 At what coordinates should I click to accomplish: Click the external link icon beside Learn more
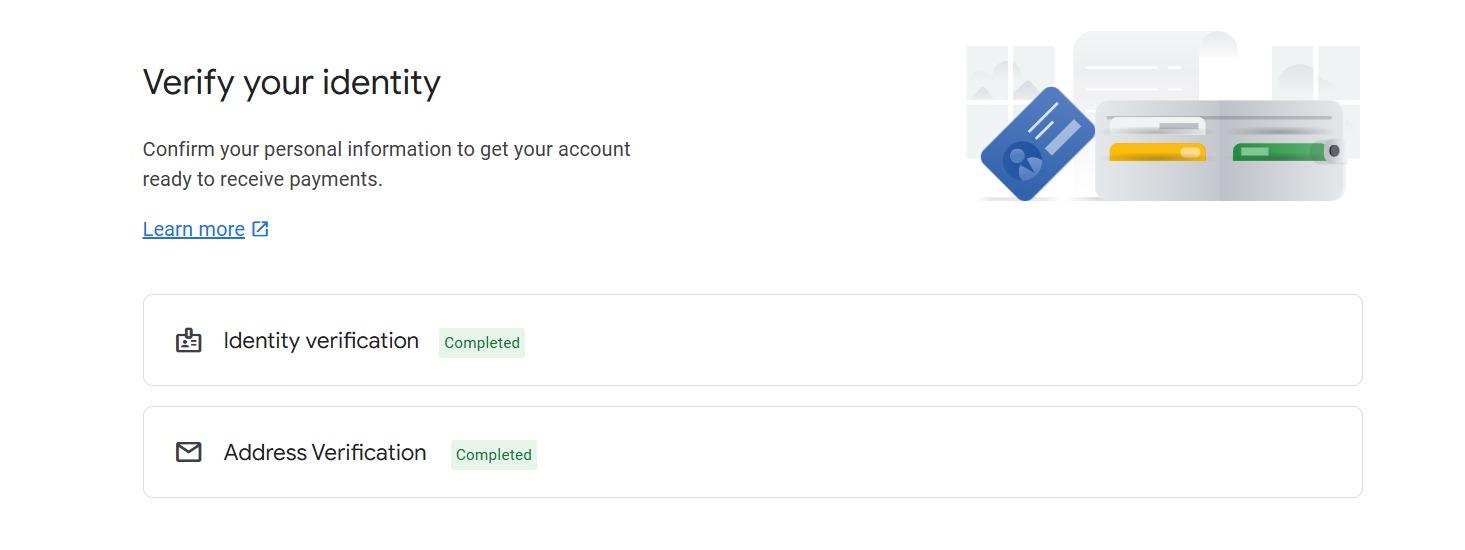click(x=260, y=229)
